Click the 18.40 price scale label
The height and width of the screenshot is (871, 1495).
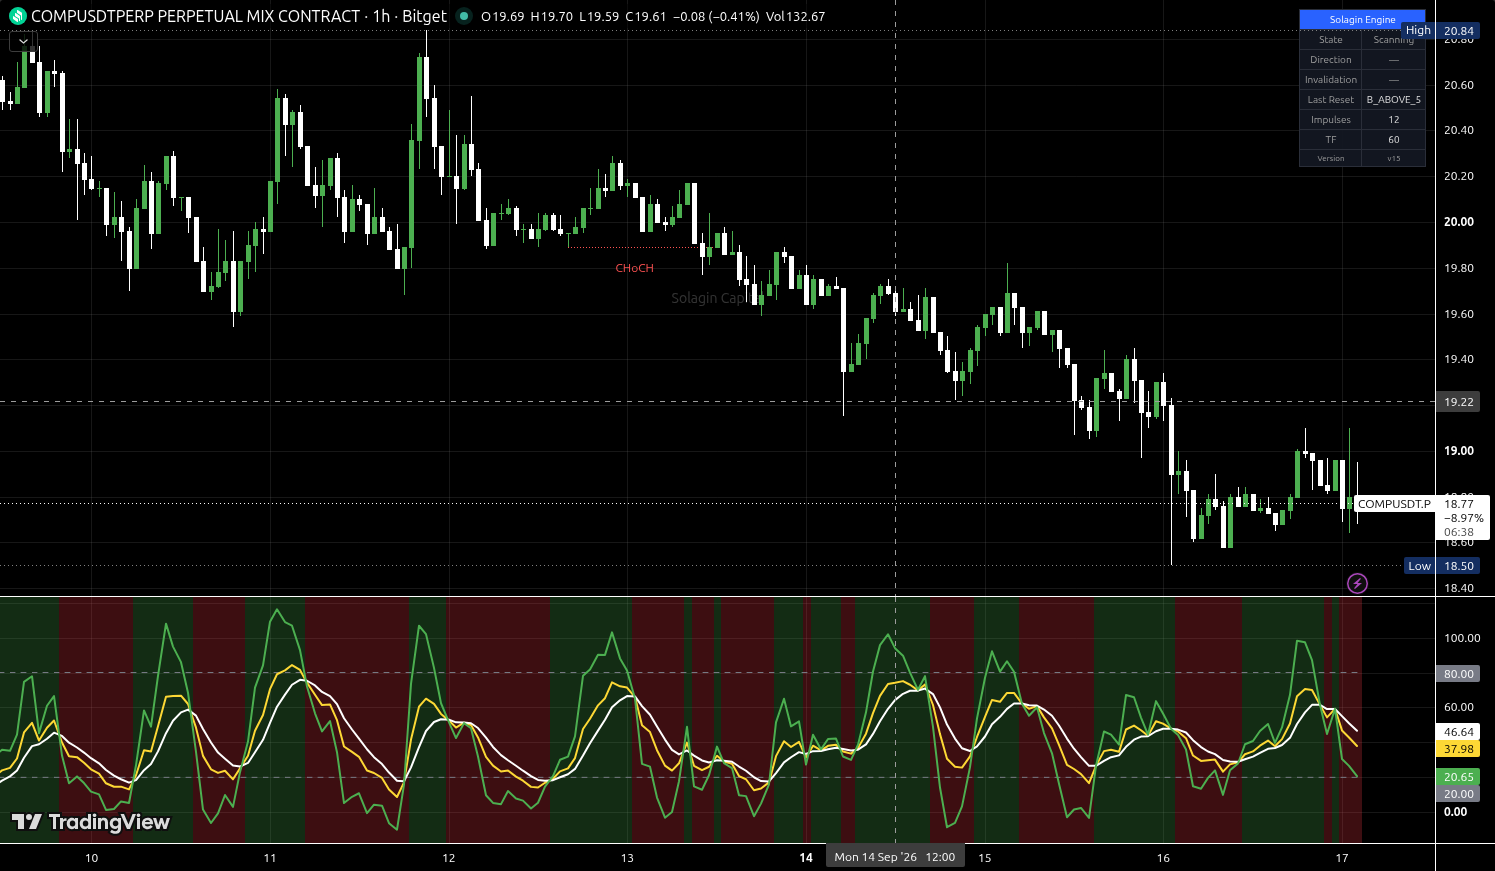coord(1459,588)
